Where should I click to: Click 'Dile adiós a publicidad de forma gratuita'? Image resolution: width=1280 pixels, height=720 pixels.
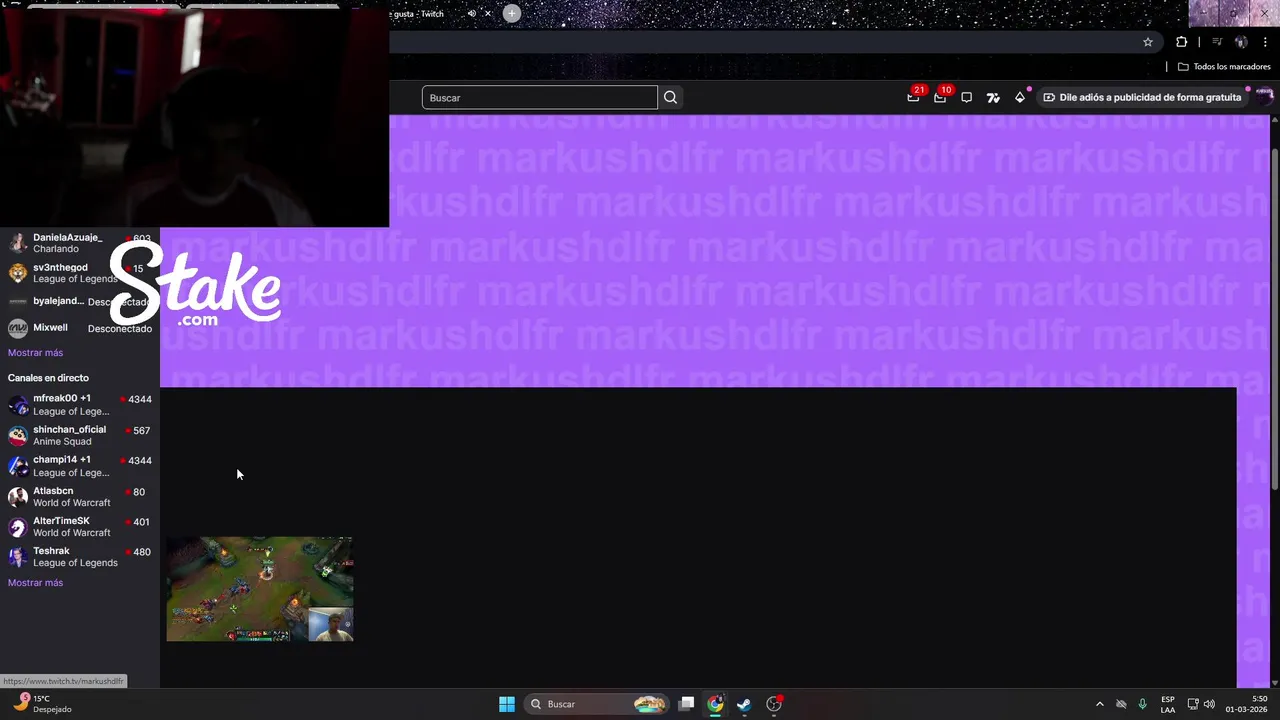point(1142,97)
